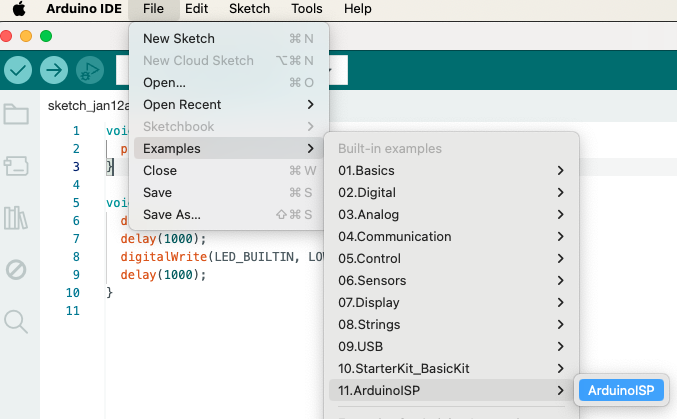The width and height of the screenshot is (677, 419).
Task: Open the Sketch menu
Action: [249, 9]
